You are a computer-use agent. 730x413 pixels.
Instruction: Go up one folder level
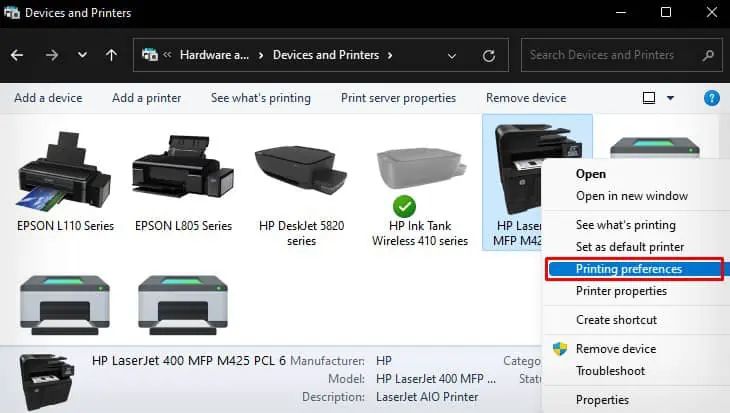pos(111,55)
